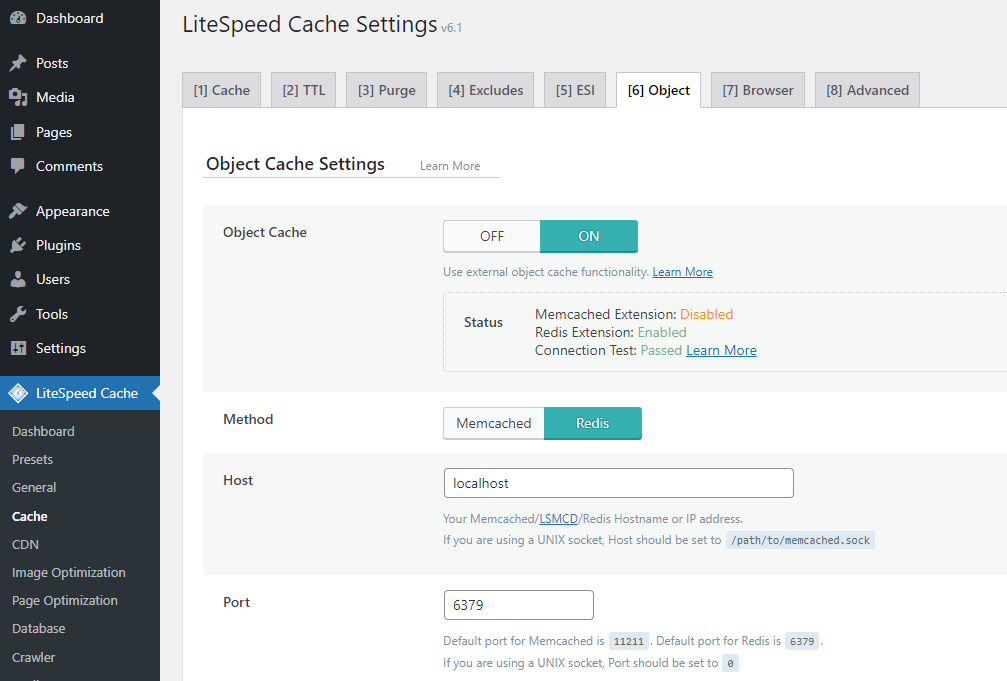Open the [7] Browser tab

(758, 90)
